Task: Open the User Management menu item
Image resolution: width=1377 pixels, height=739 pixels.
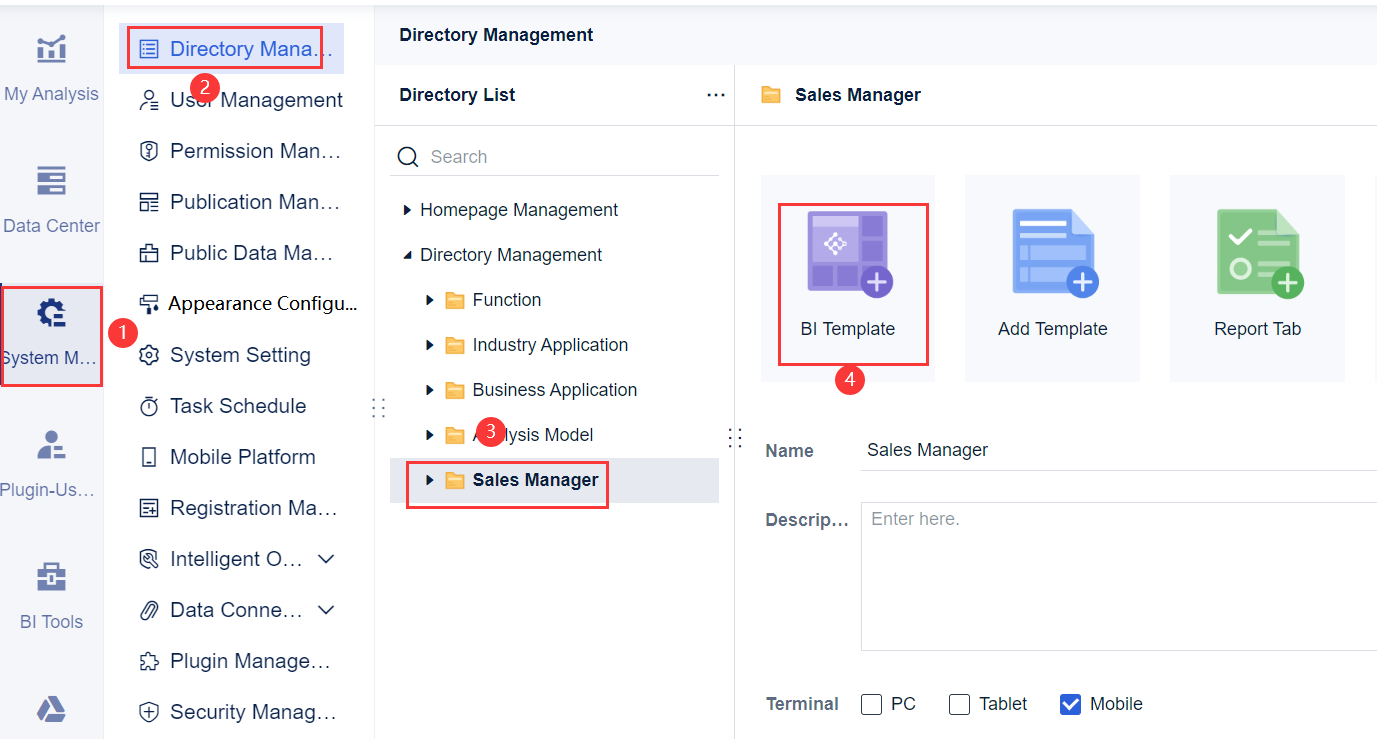Action: [255, 99]
